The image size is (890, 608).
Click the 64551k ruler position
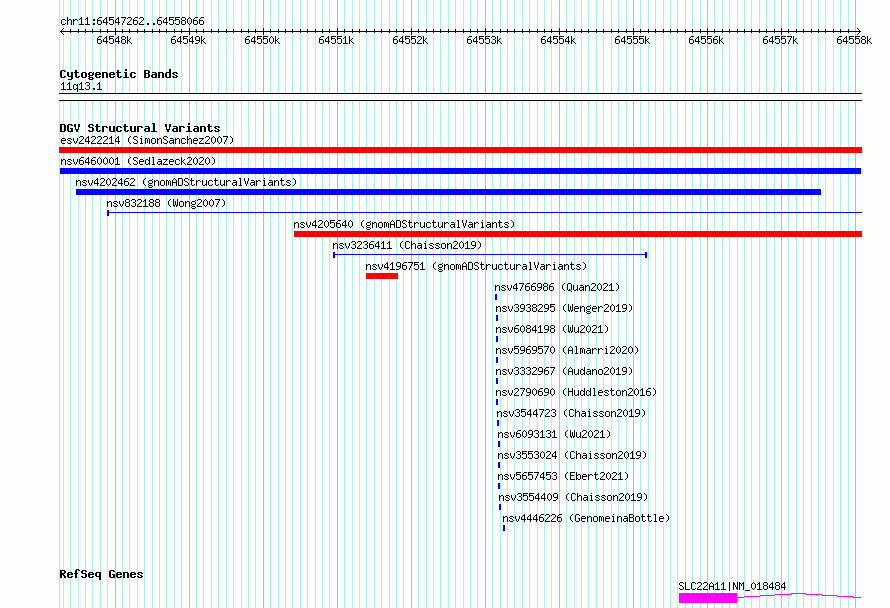coord(336,40)
